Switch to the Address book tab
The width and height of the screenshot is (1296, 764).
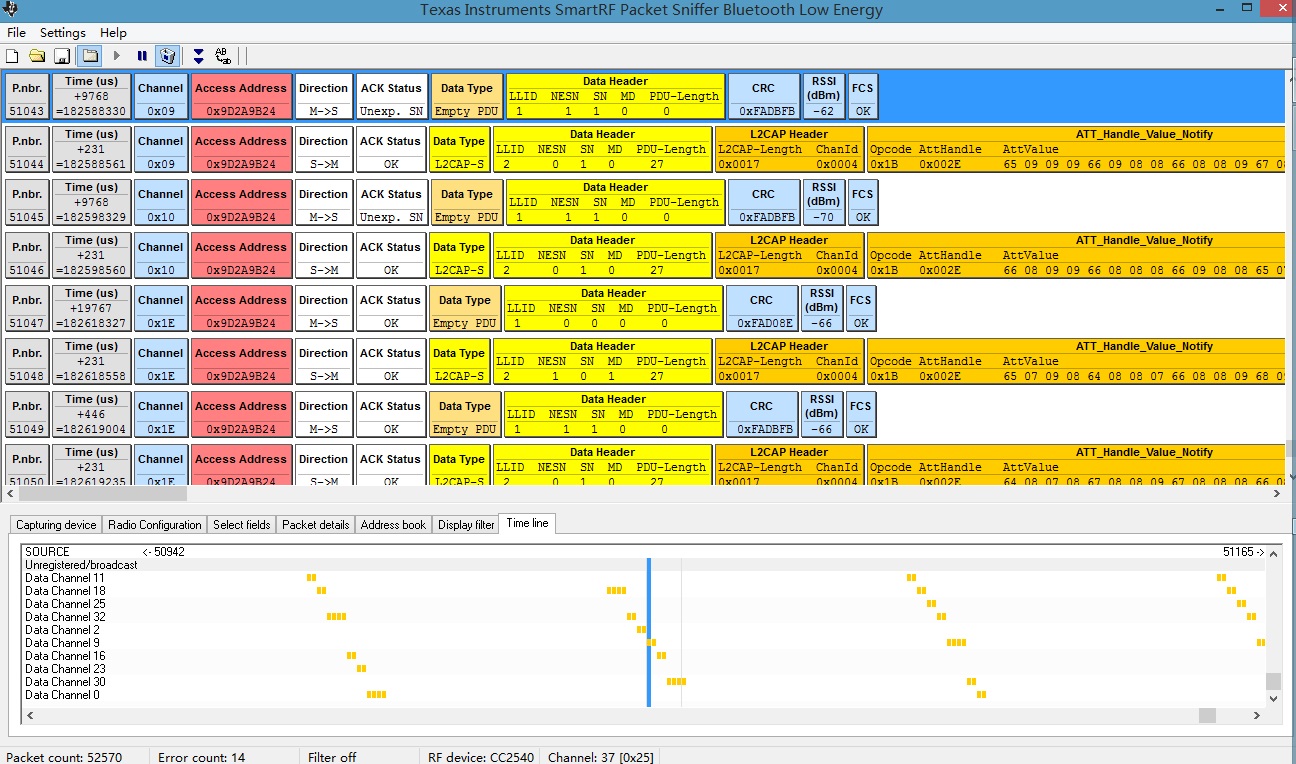(393, 525)
